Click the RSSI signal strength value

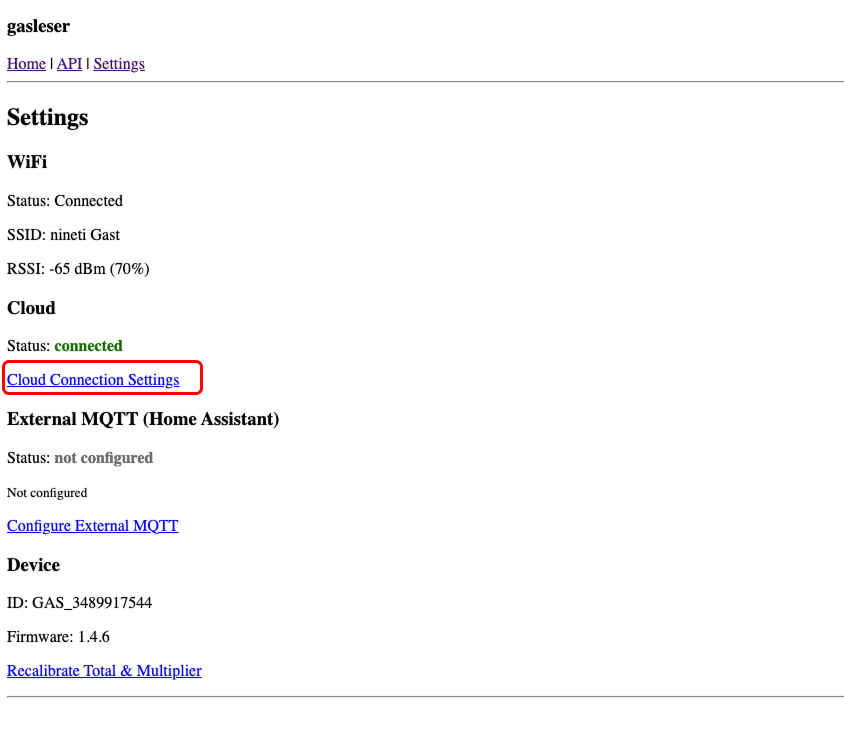[x=78, y=268]
